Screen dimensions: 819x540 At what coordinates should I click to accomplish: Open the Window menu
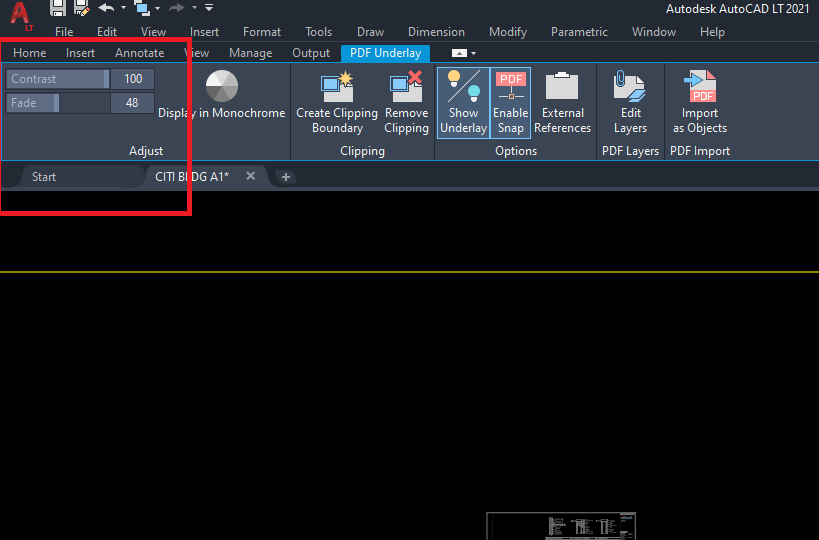653,32
